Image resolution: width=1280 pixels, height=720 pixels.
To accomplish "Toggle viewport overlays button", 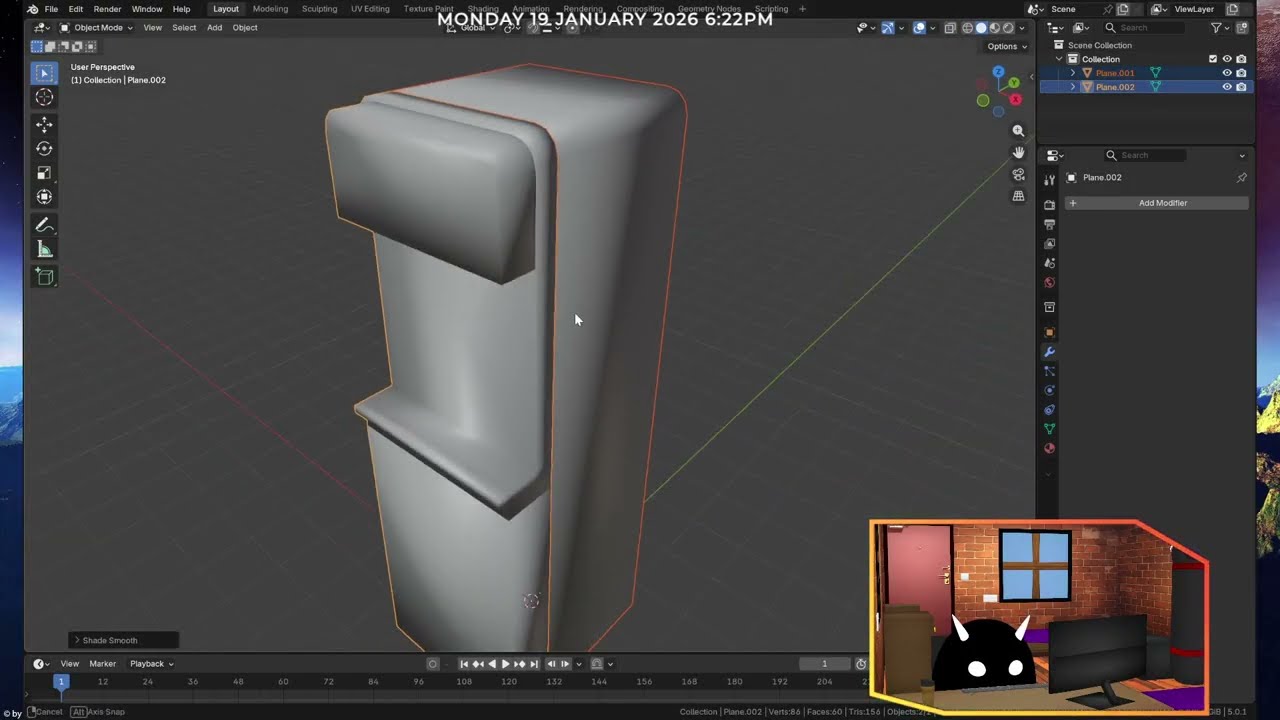I will tap(919, 28).
